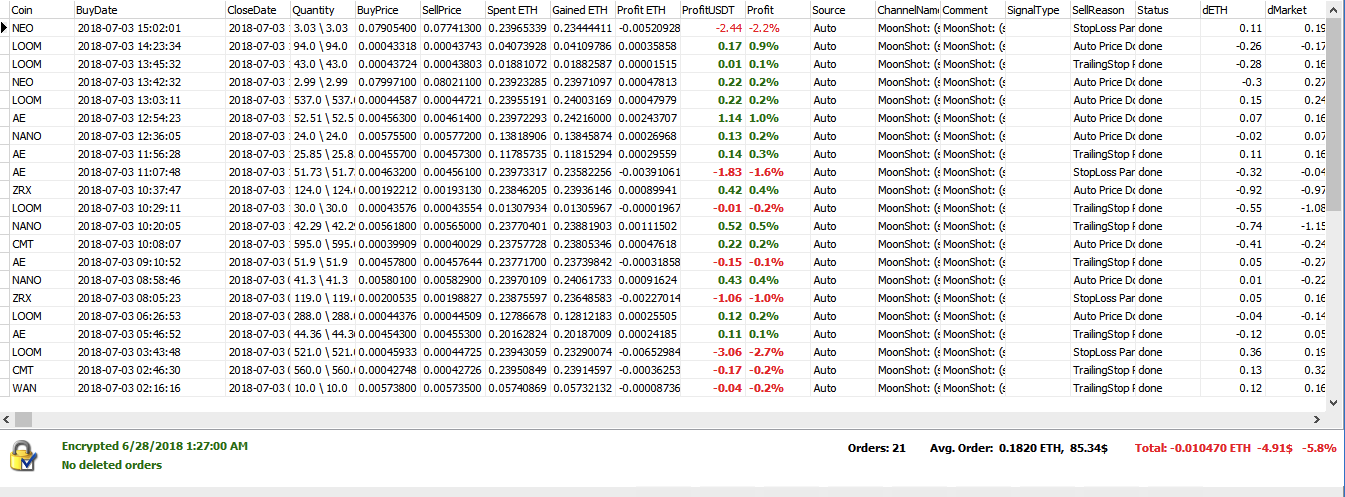Click the Orders: 21 summary
The image size is (1345, 497).
pos(876,448)
